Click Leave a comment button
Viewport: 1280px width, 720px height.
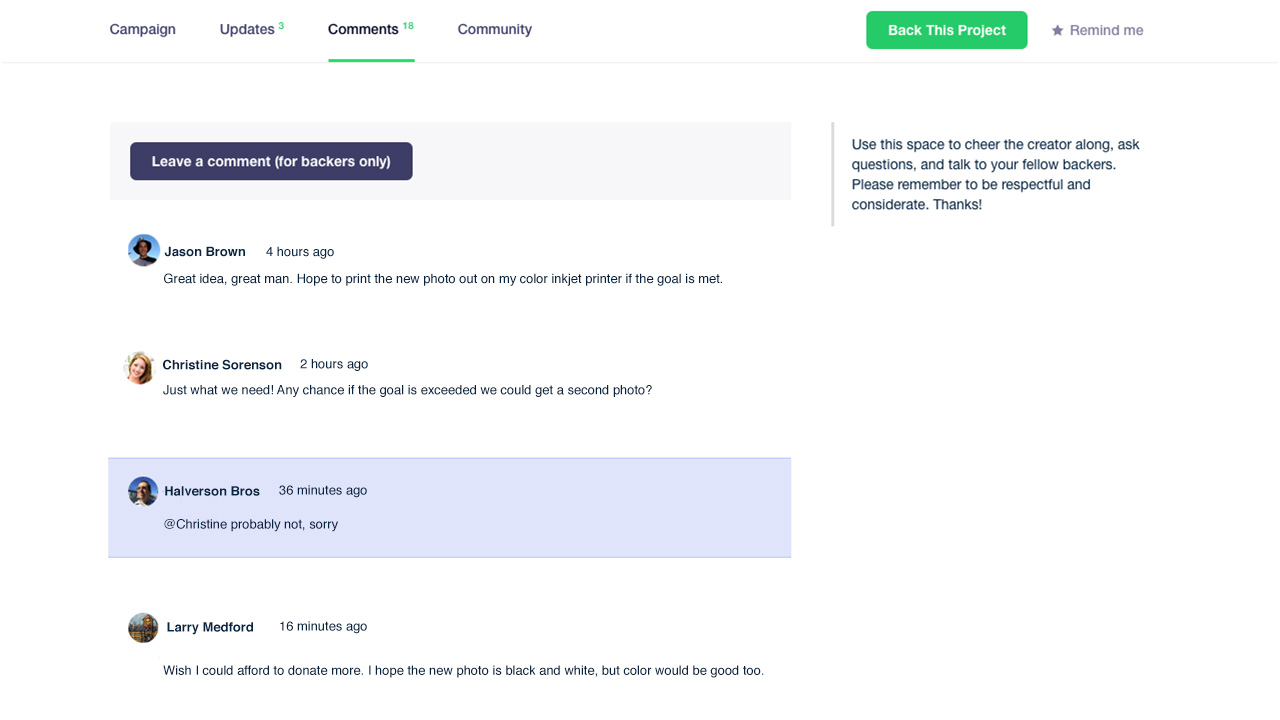[x=271, y=161]
